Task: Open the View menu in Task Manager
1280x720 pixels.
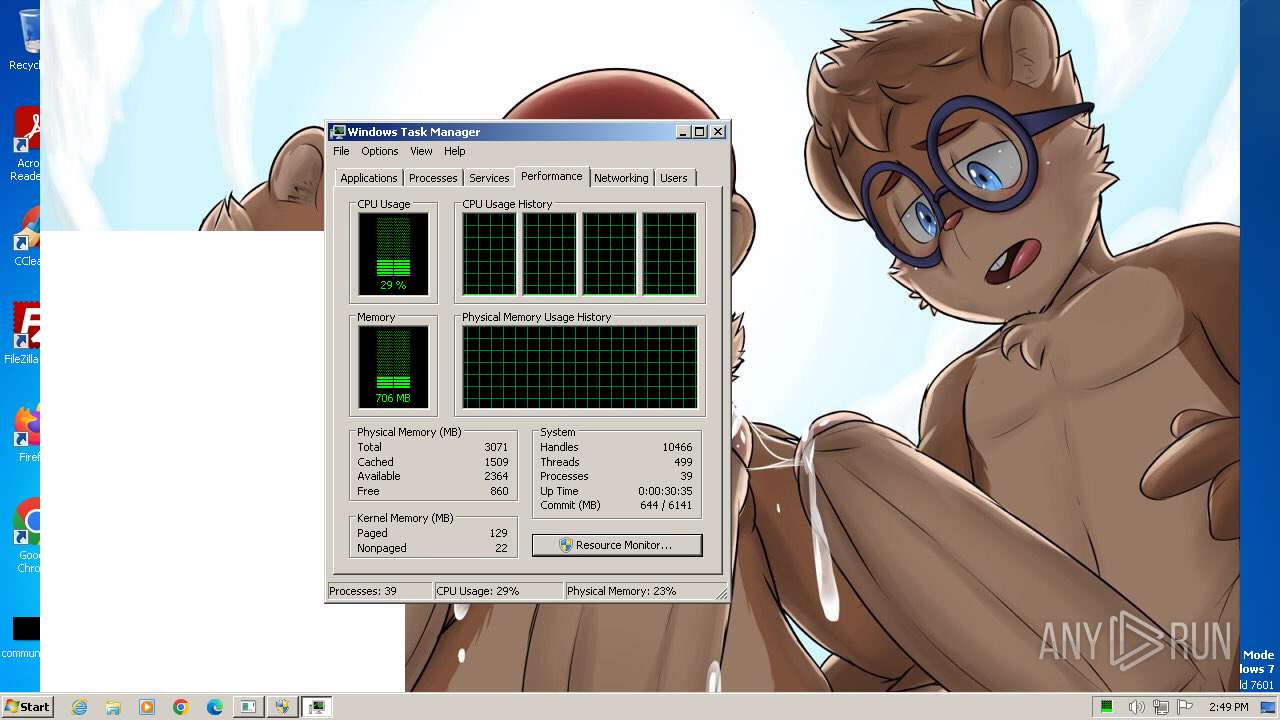Action: pos(421,151)
